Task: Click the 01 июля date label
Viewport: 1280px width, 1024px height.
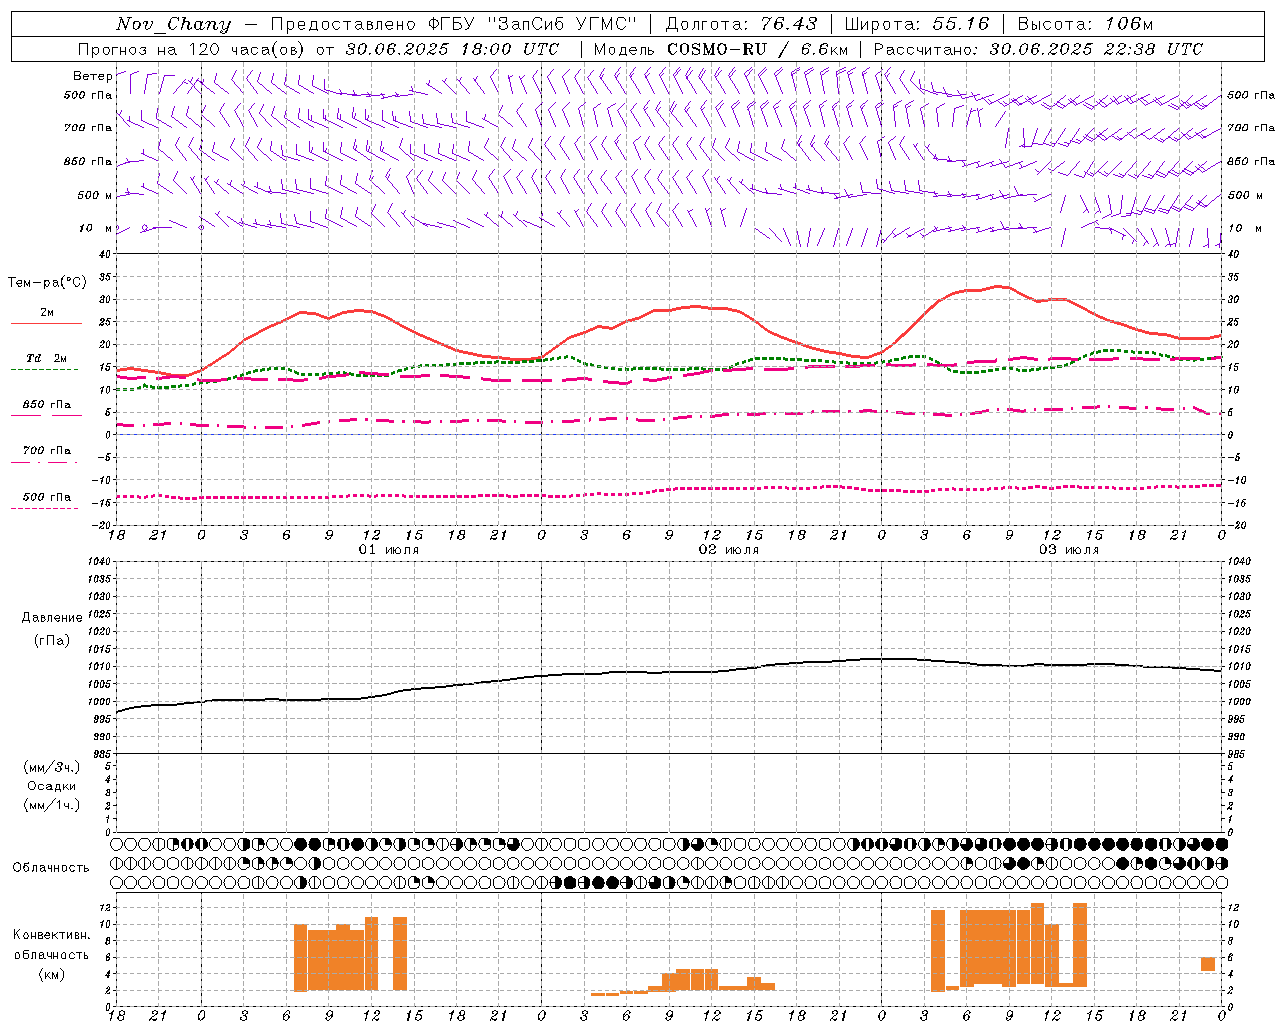Action: 389,550
